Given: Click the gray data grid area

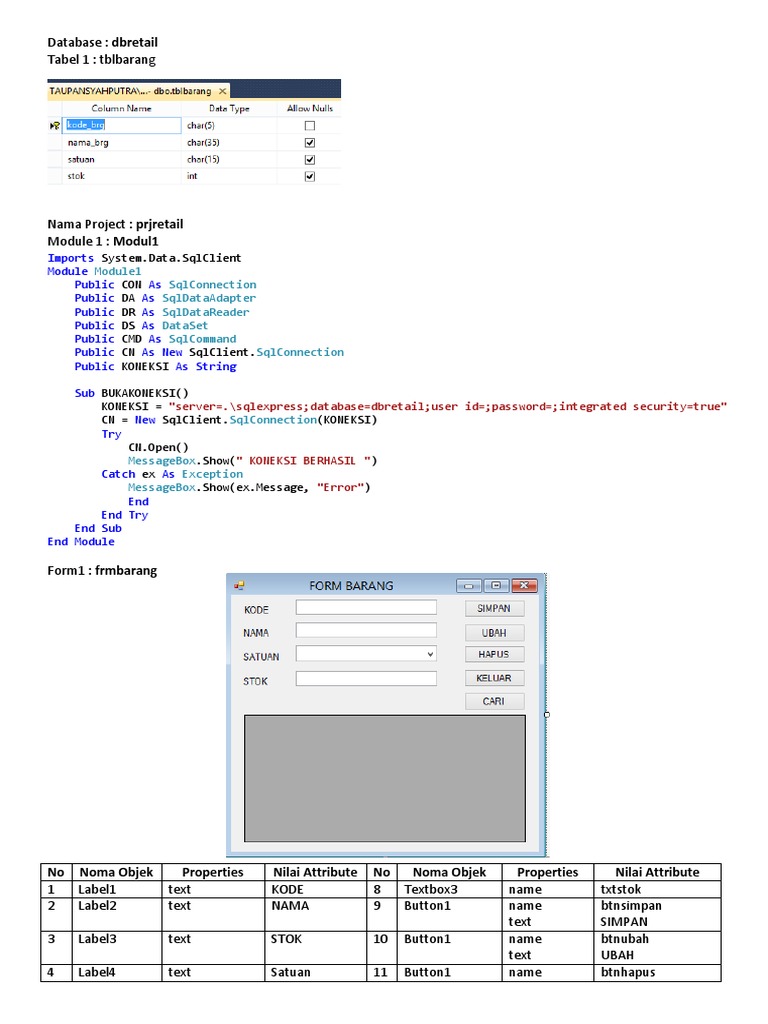Looking at the screenshot, I should pos(384,778).
